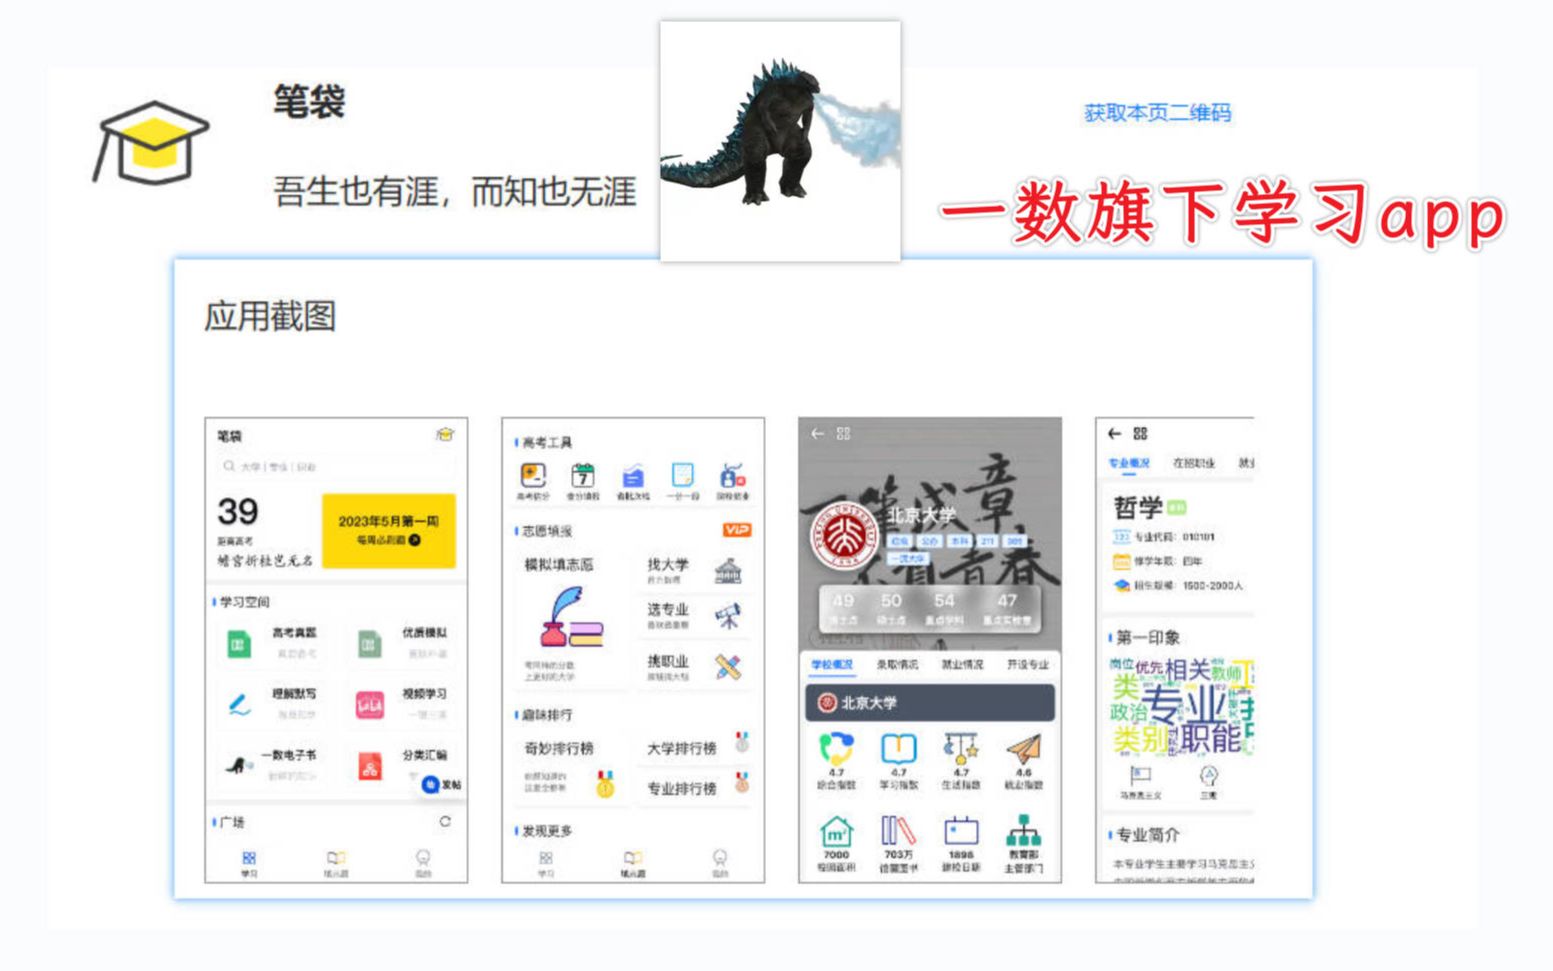Select the 学习 bottom tab in the first screenshot

pos(249,864)
